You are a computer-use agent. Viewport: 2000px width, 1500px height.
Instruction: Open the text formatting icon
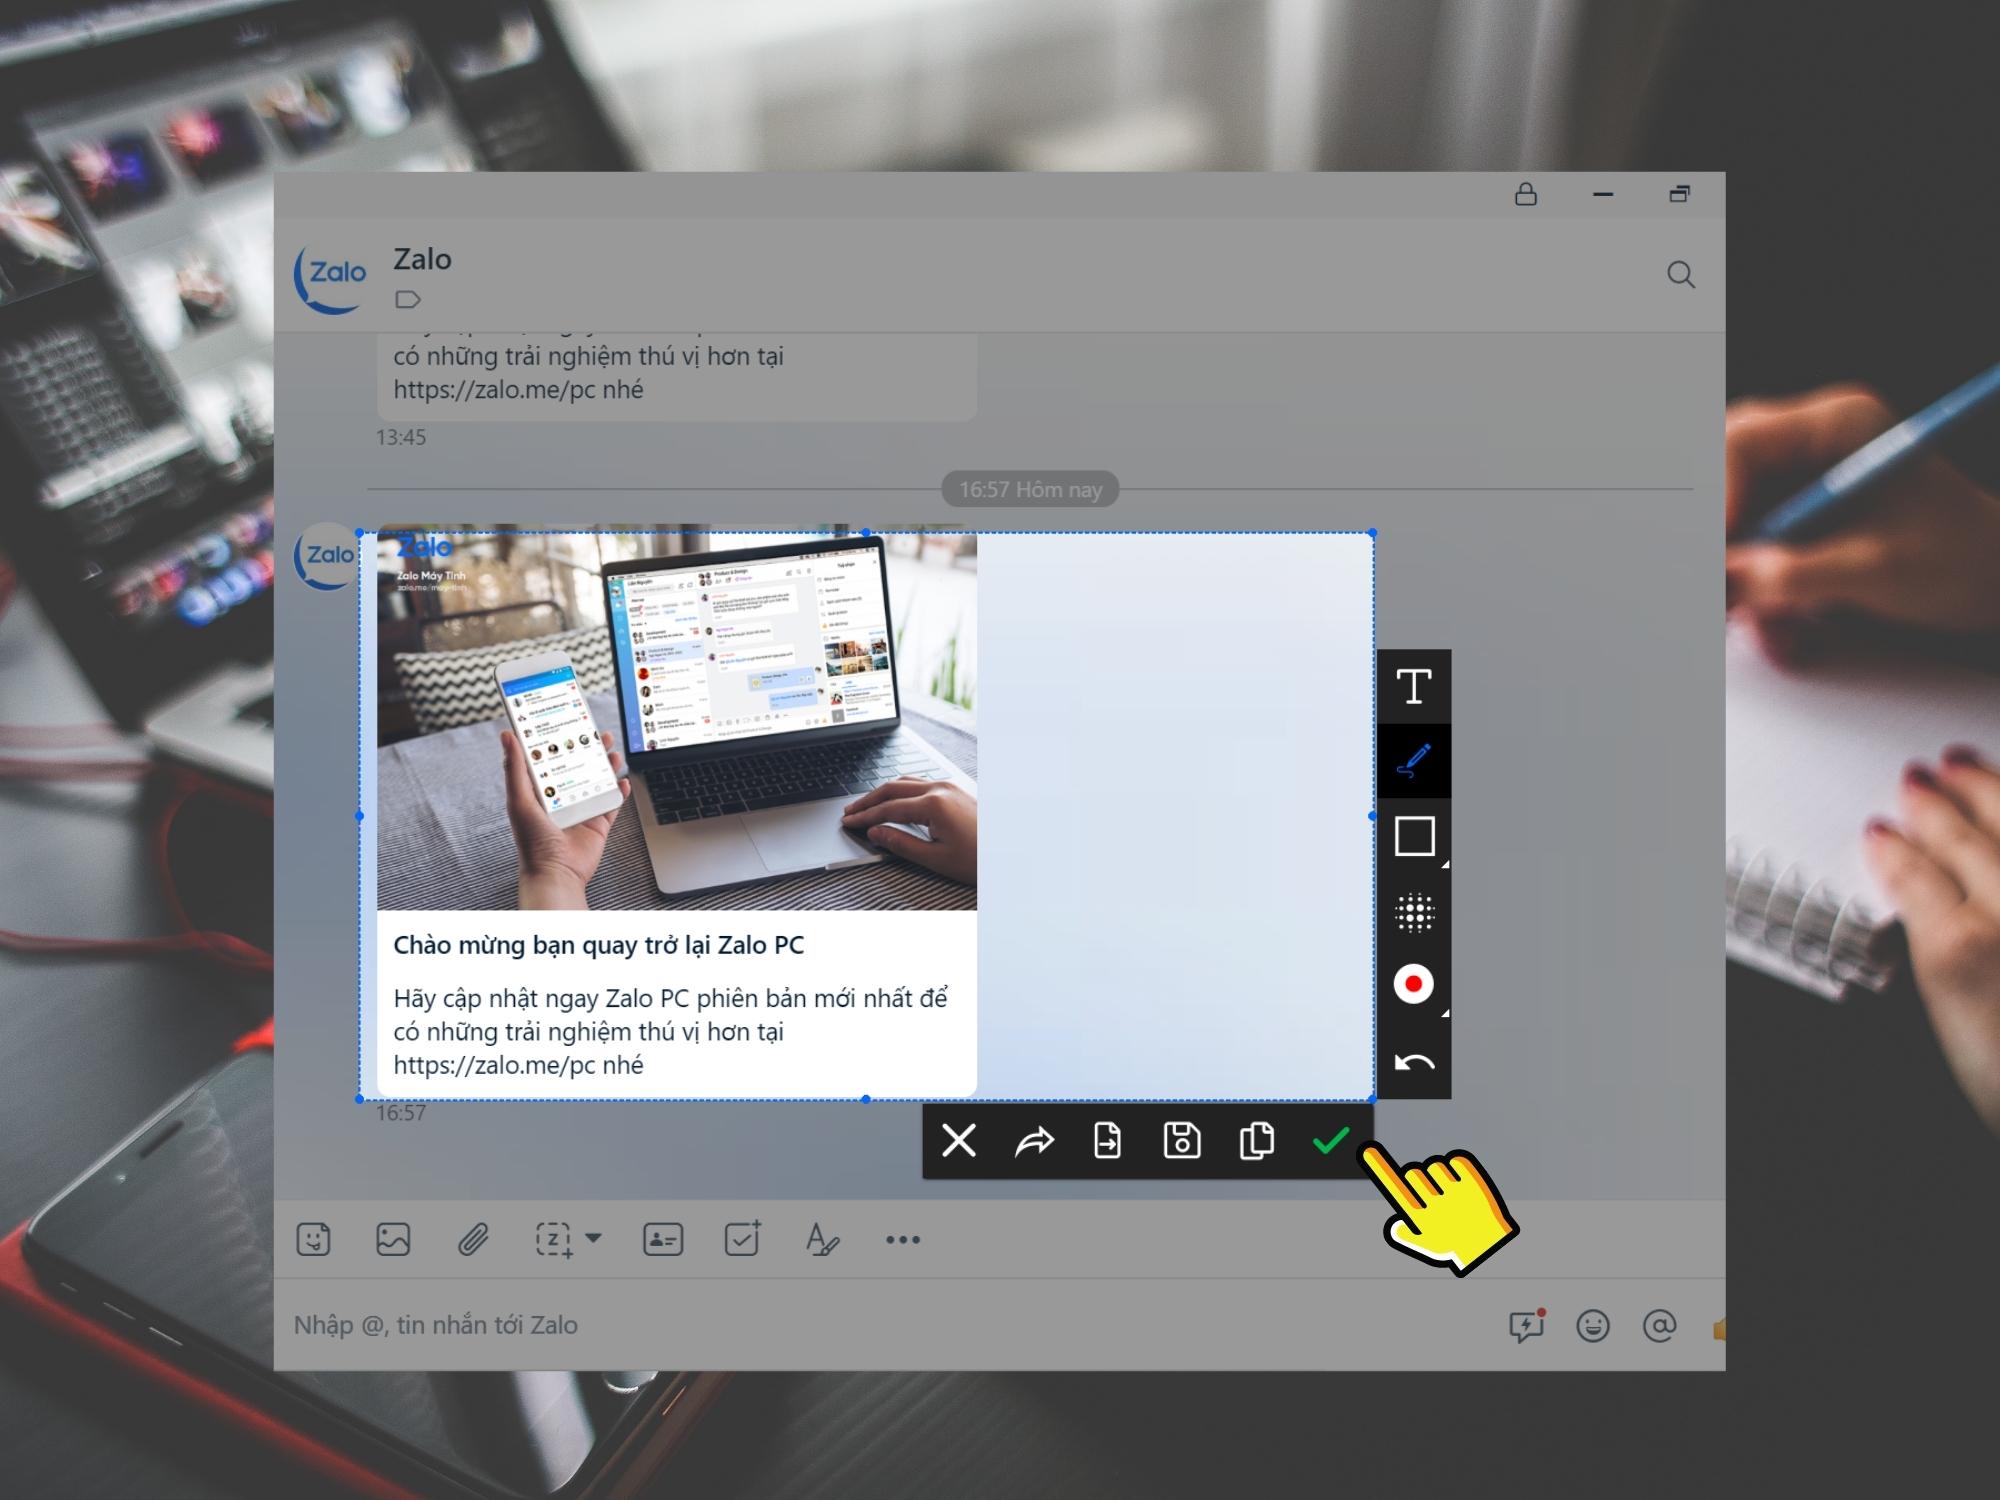(822, 1240)
